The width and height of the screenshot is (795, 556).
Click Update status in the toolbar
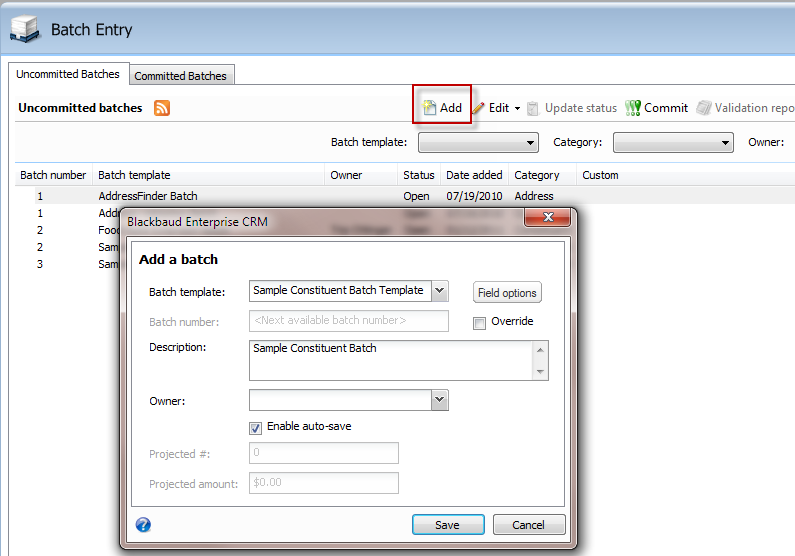(x=572, y=108)
